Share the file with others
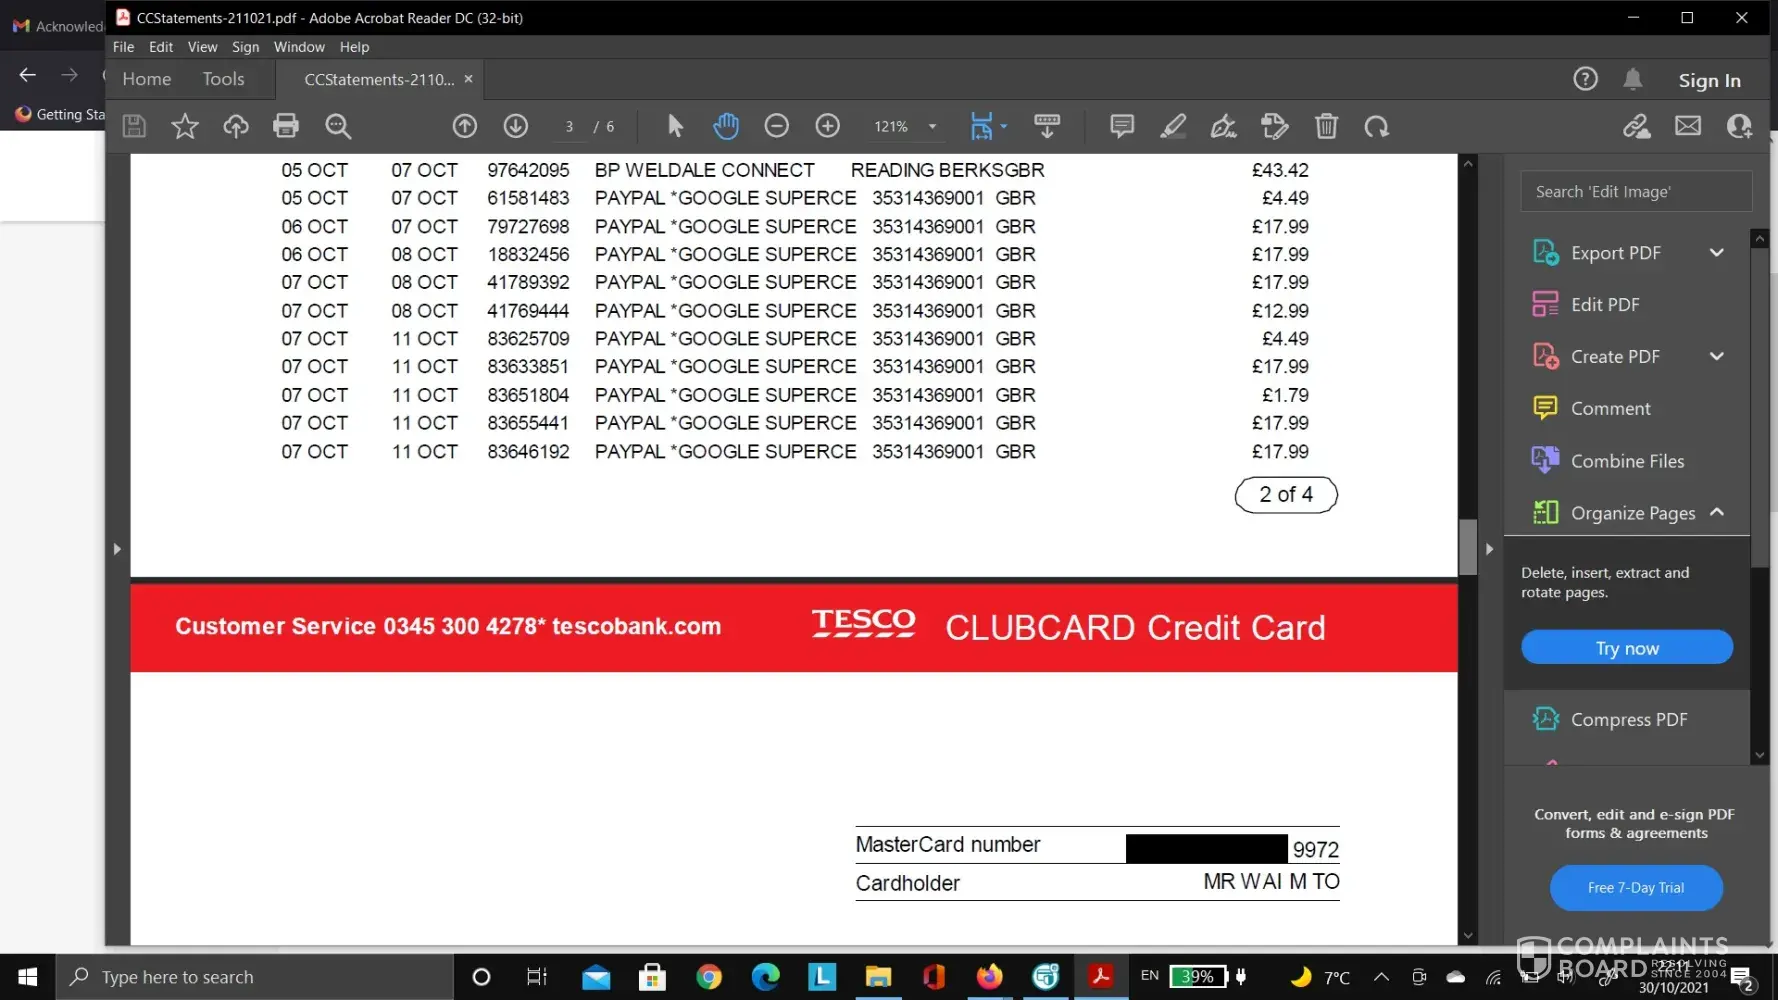The height and width of the screenshot is (1000, 1778). 1739,126
